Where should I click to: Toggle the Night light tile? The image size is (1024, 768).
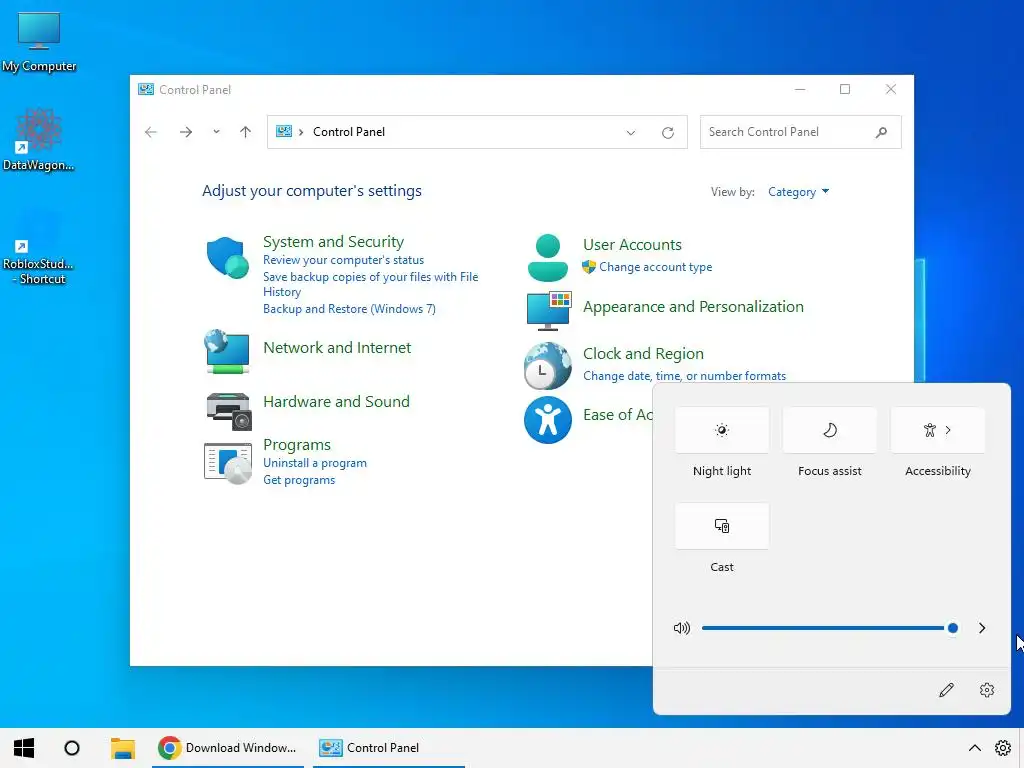(x=722, y=430)
